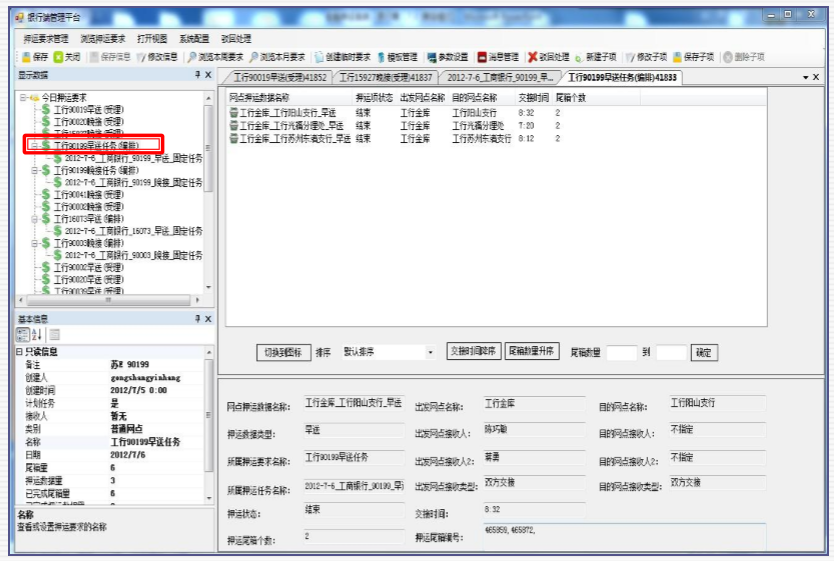Open the 打开视图 menu
The image size is (834, 561).
pos(152,39)
